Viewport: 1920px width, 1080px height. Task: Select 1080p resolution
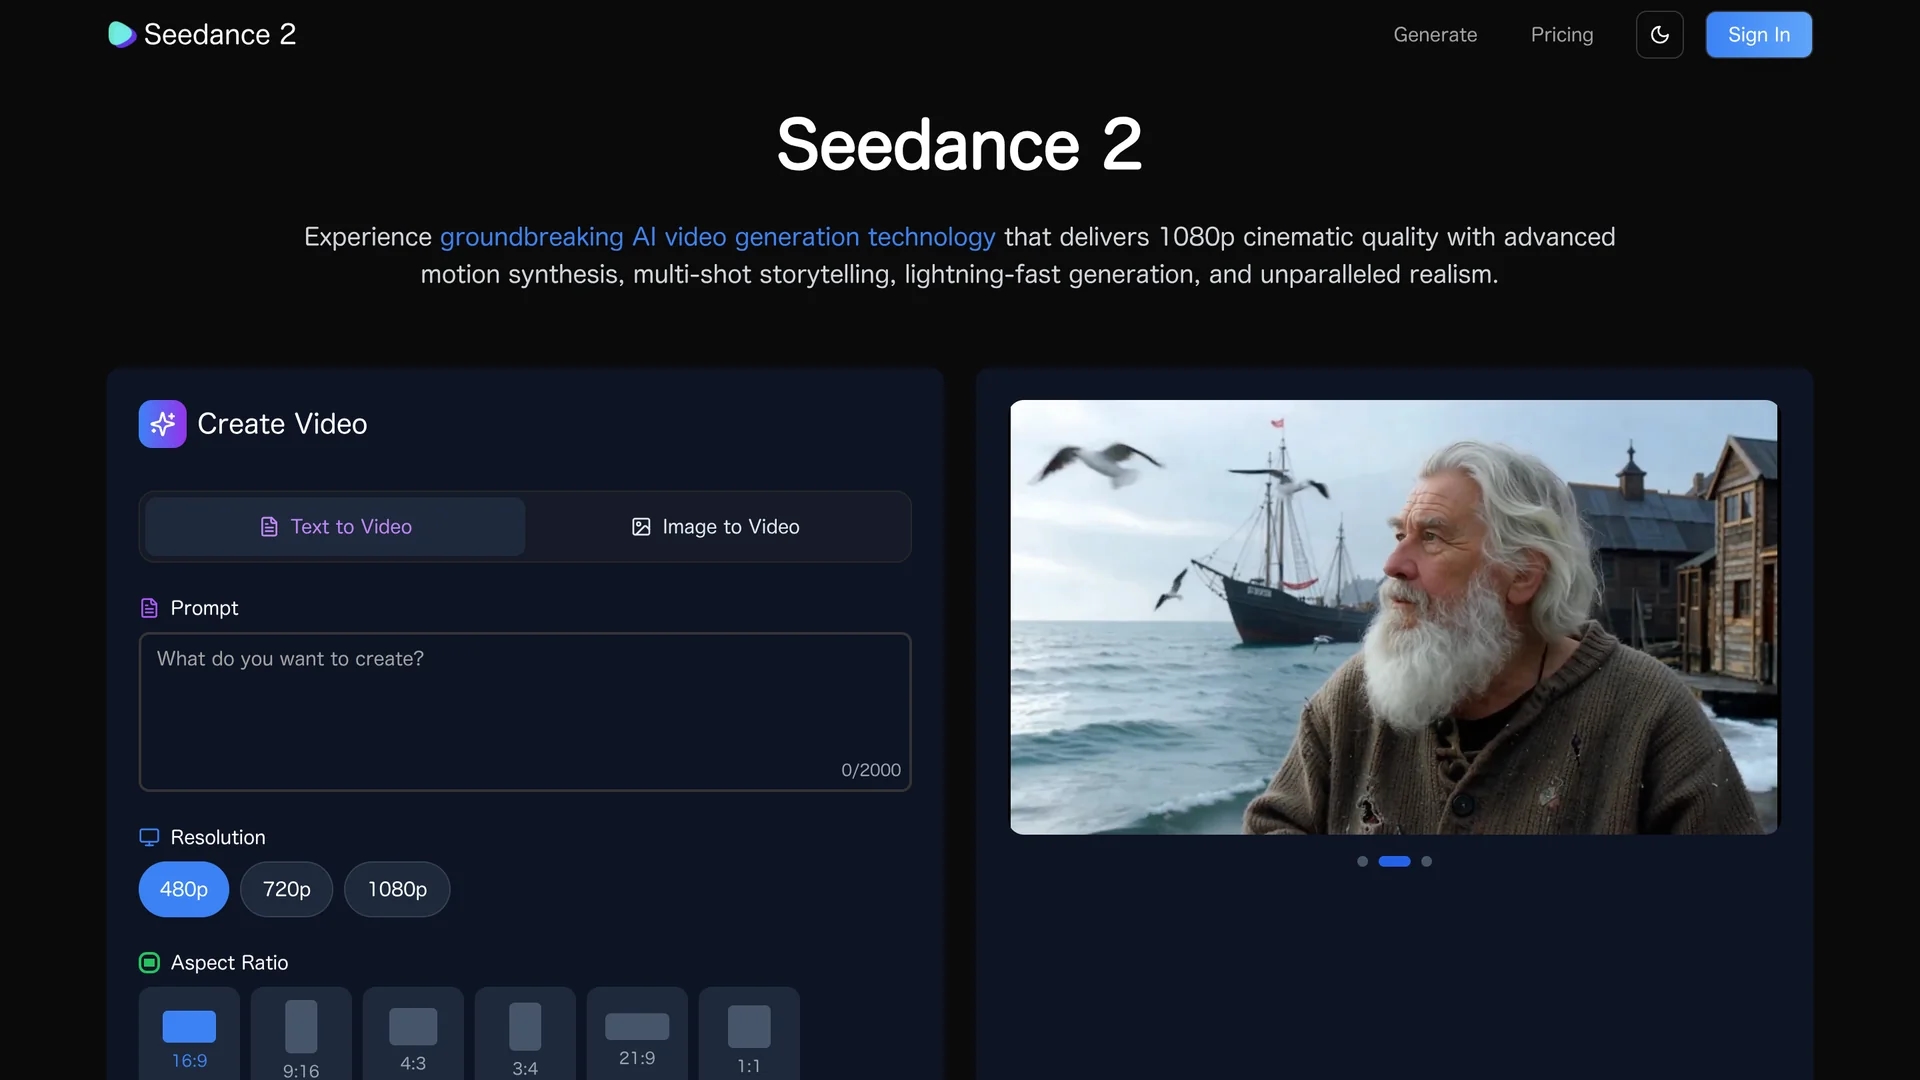(x=397, y=889)
